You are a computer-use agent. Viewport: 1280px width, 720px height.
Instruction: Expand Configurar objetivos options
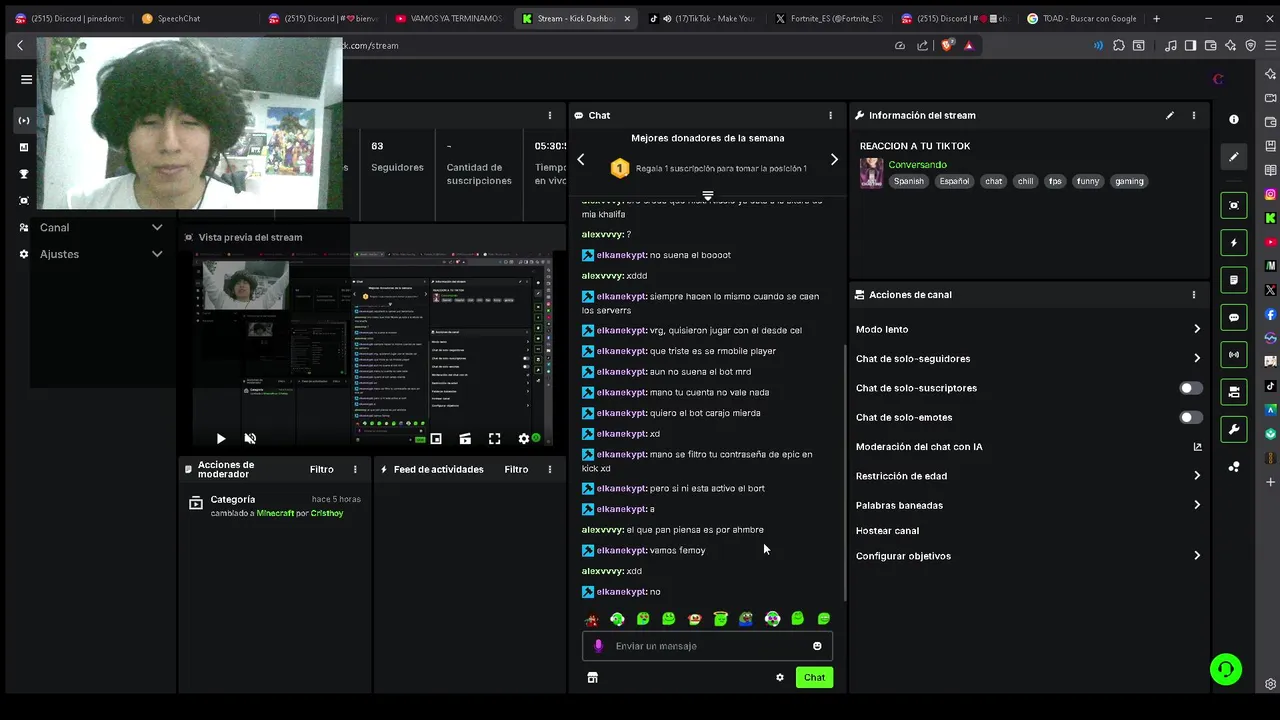1029,556
